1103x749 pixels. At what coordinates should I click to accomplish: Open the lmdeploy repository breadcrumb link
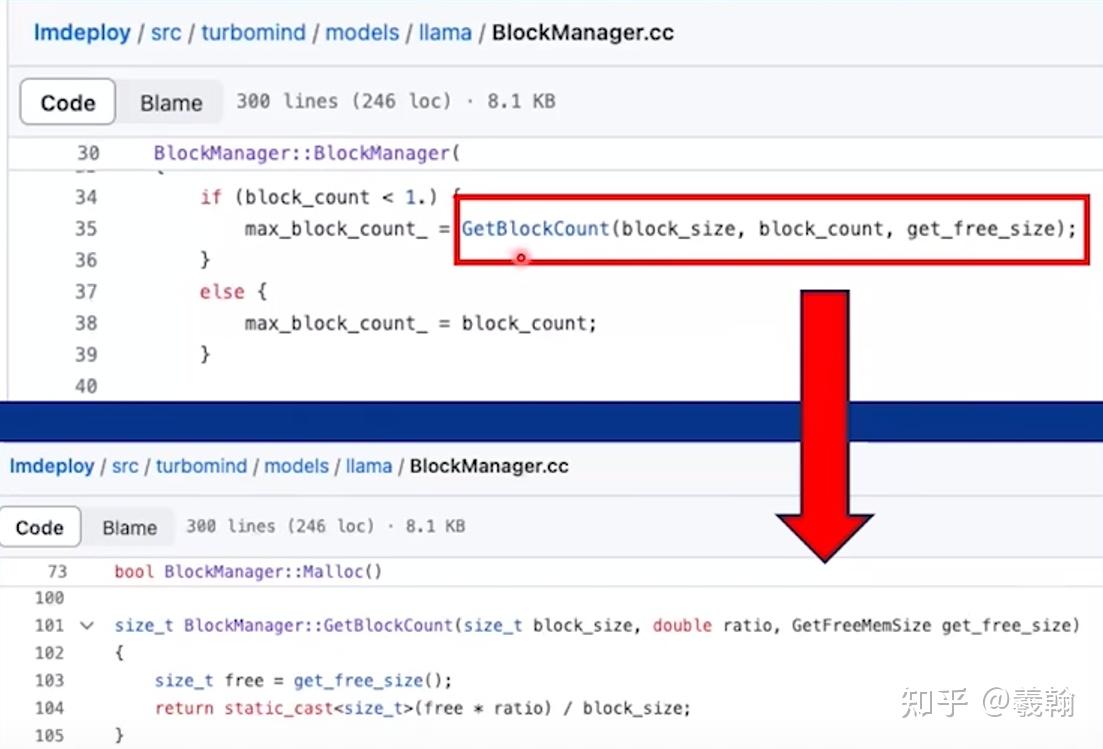[x=82, y=32]
